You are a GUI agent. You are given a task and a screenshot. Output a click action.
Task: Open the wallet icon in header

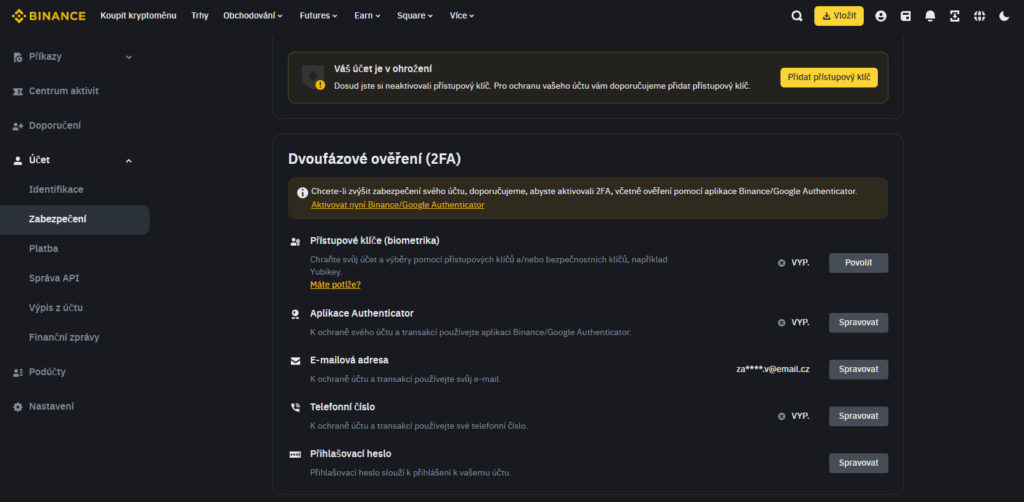[906, 16]
